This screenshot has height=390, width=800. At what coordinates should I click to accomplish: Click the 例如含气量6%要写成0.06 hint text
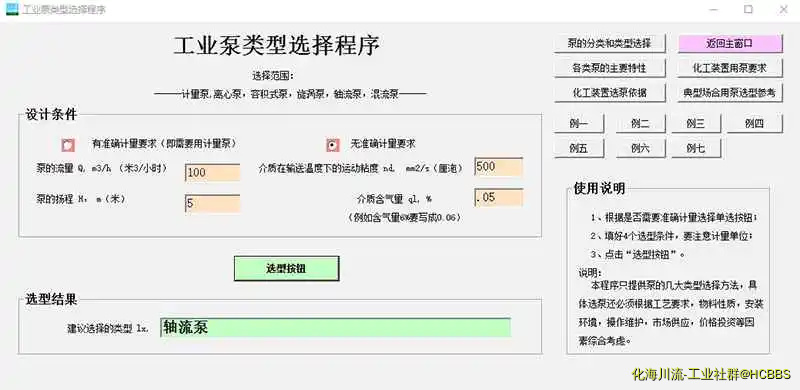click(x=405, y=217)
